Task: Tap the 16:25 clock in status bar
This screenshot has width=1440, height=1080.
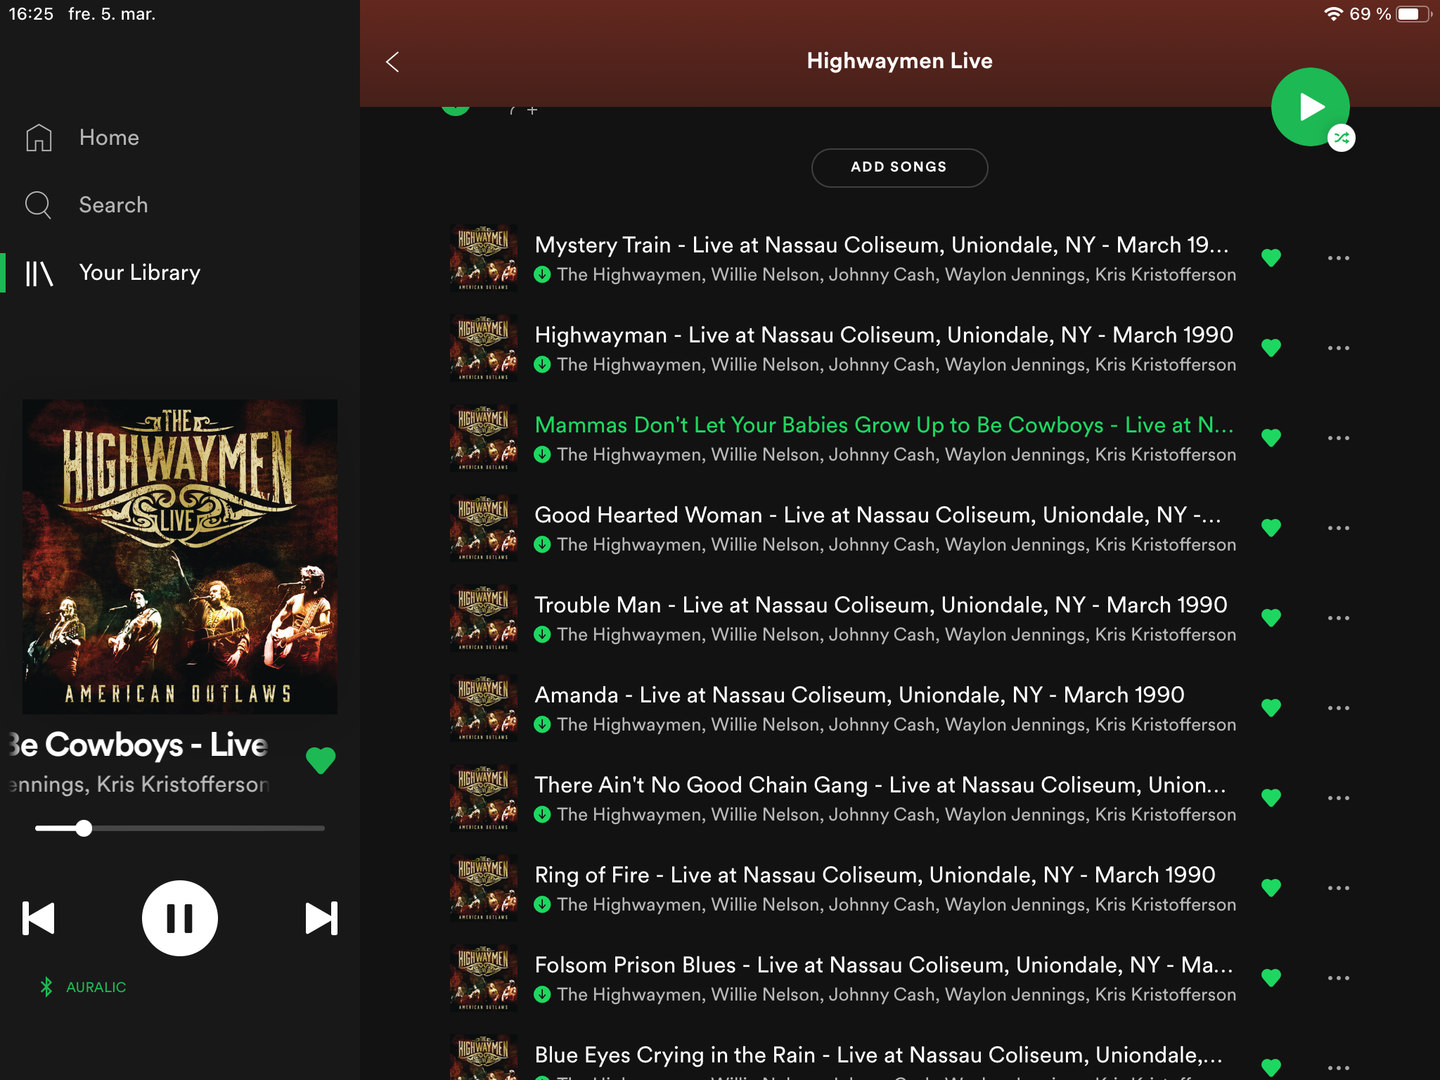Action: pyautogui.click(x=31, y=14)
